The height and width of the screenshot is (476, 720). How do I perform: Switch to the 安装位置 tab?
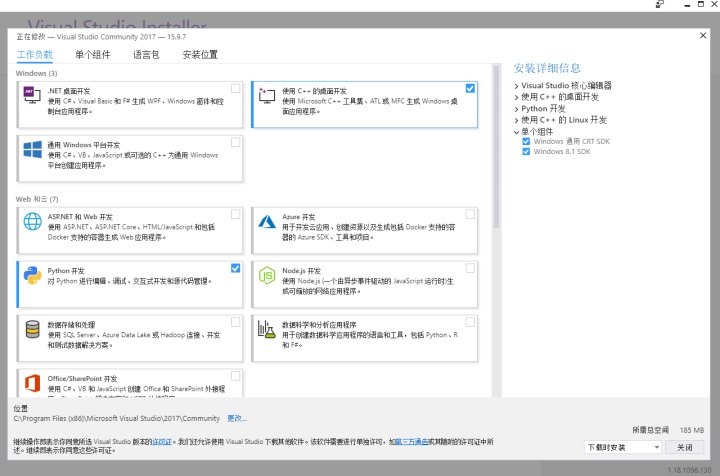(x=200, y=55)
